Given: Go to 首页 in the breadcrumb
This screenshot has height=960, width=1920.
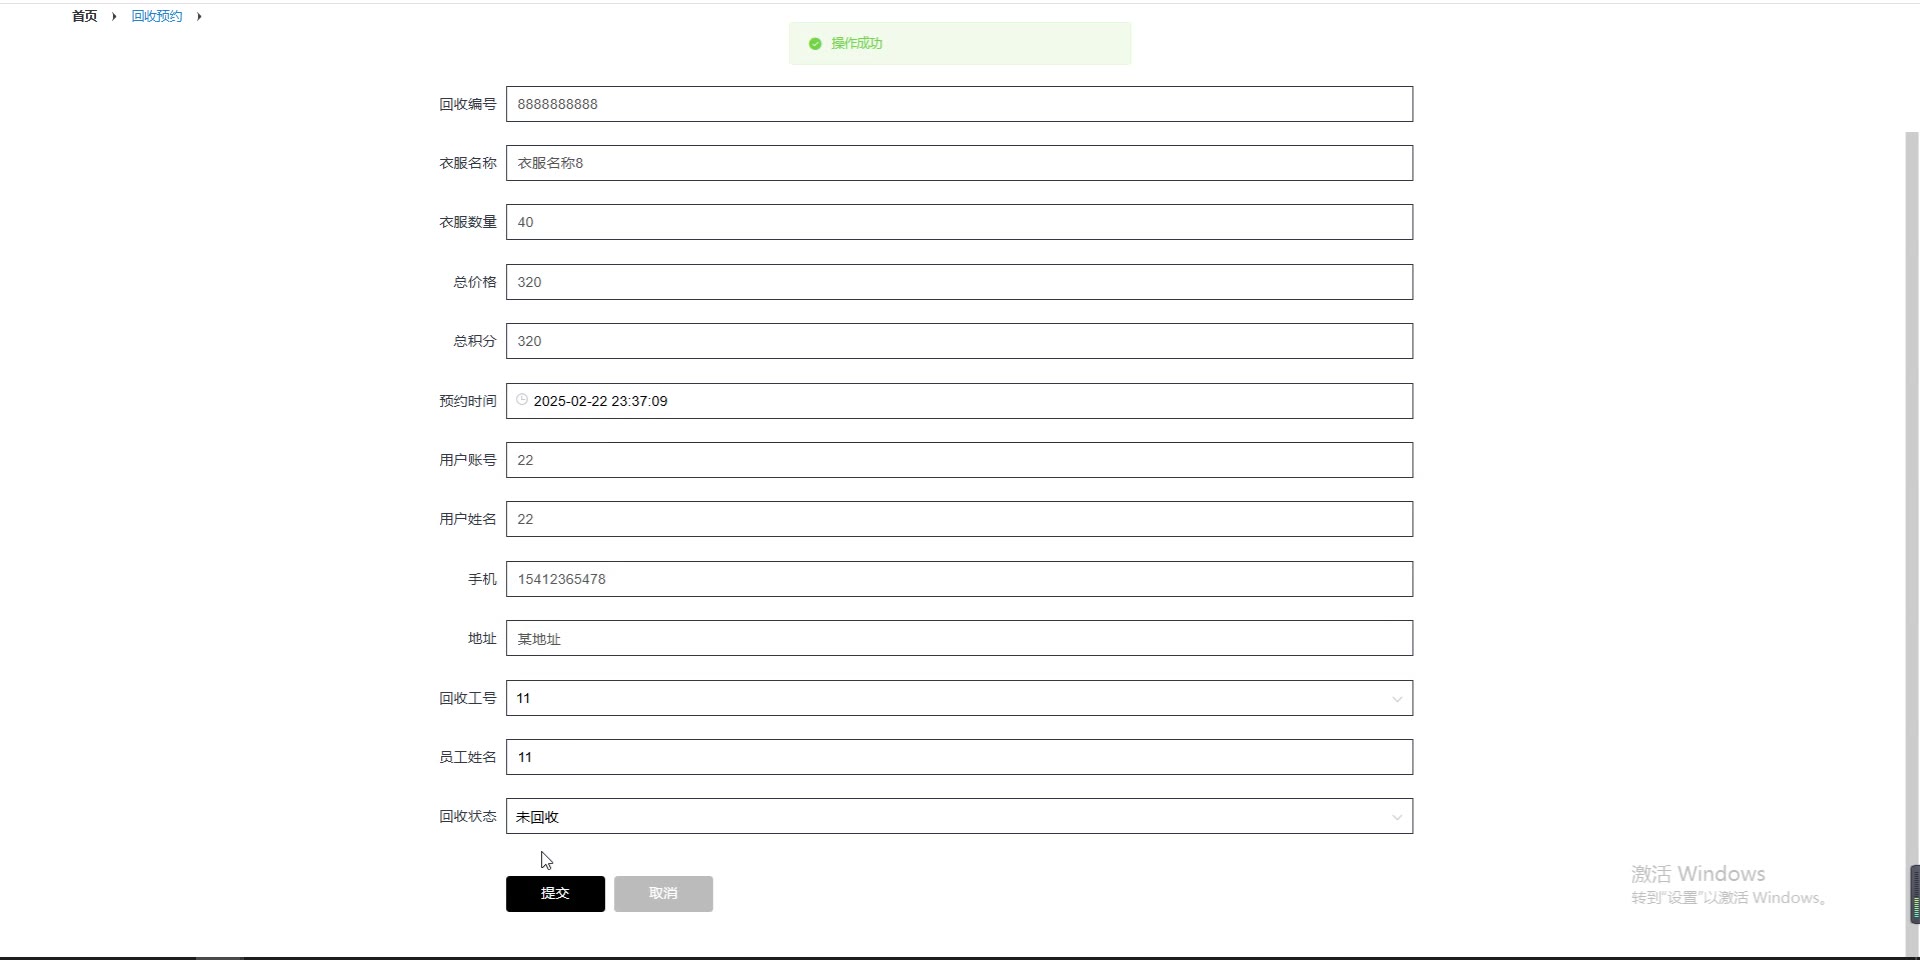Looking at the screenshot, I should coord(85,16).
